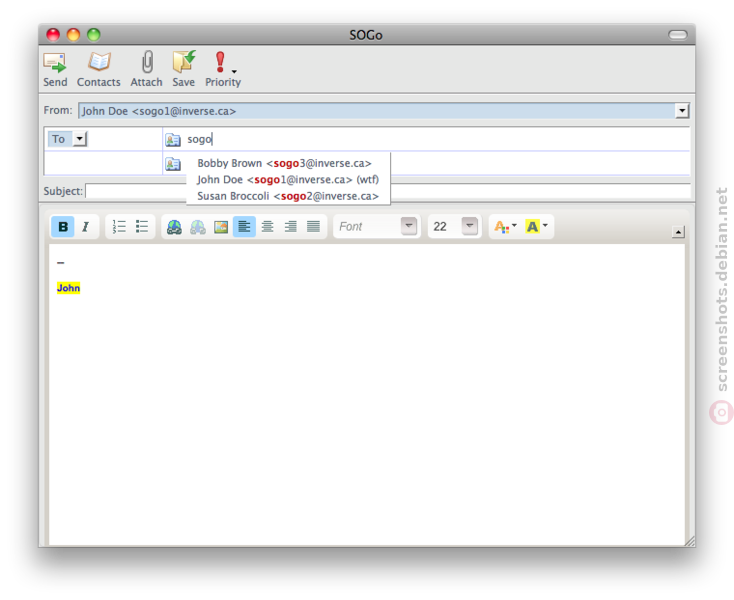
Task: Click the green zoom window button
Action: [x=94, y=35]
